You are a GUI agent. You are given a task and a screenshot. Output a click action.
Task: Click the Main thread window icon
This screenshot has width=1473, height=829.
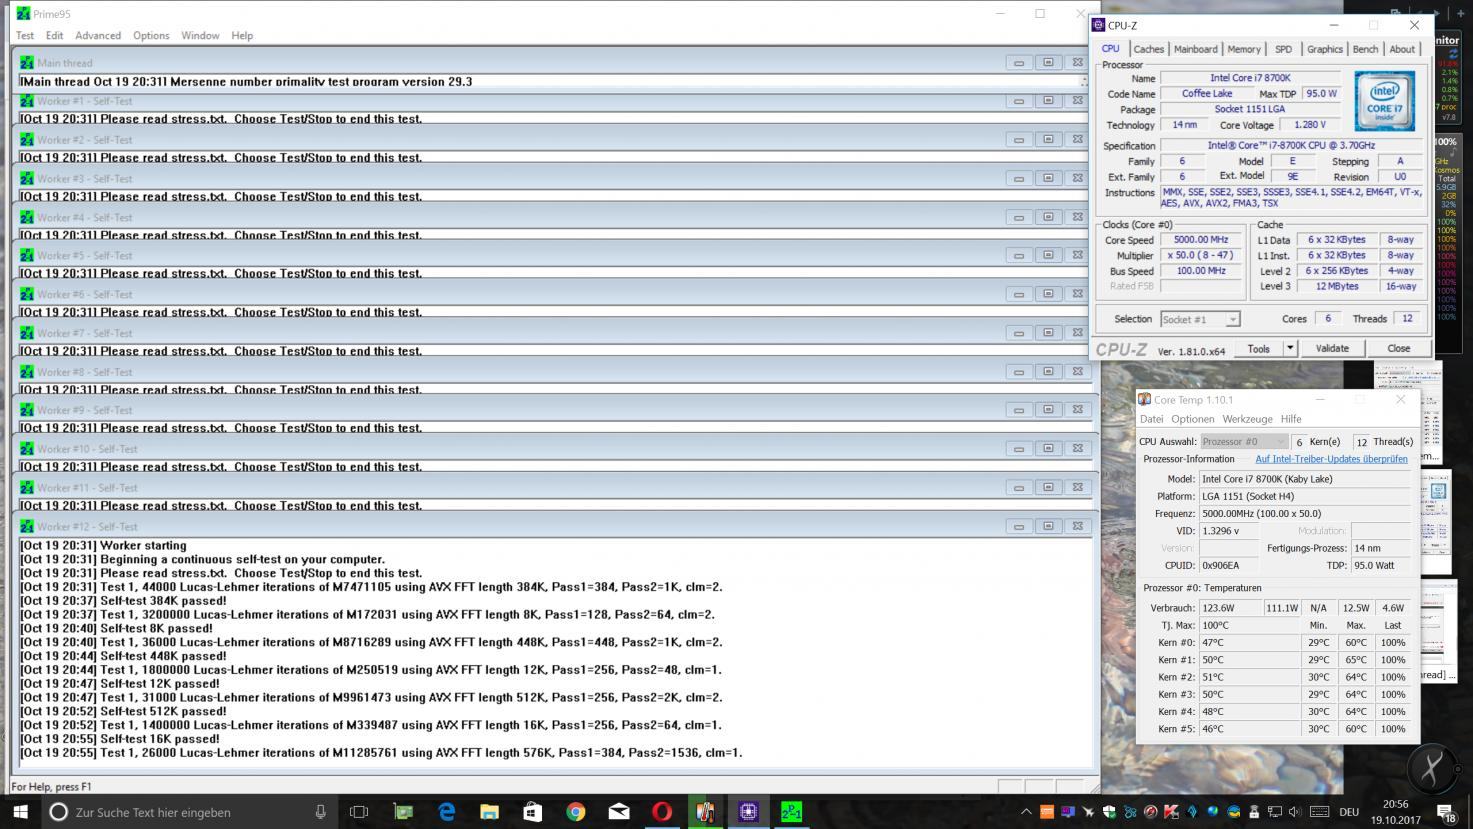coord(27,63)
